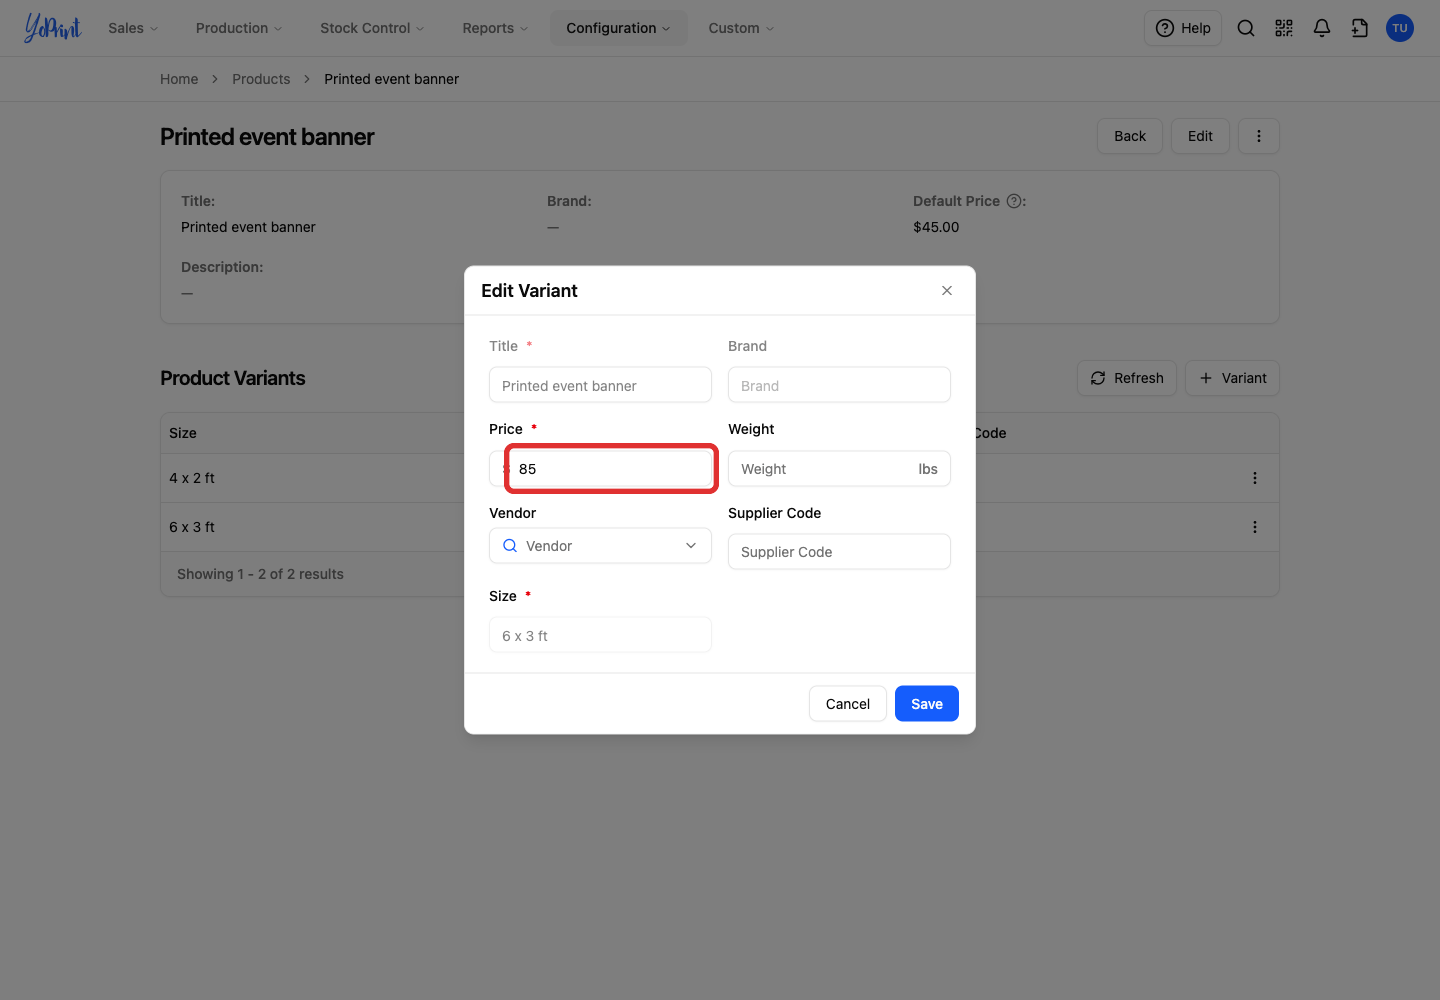Open the YoPrint home logo
Viewport: 1440px width, 1000px height.
53,28
